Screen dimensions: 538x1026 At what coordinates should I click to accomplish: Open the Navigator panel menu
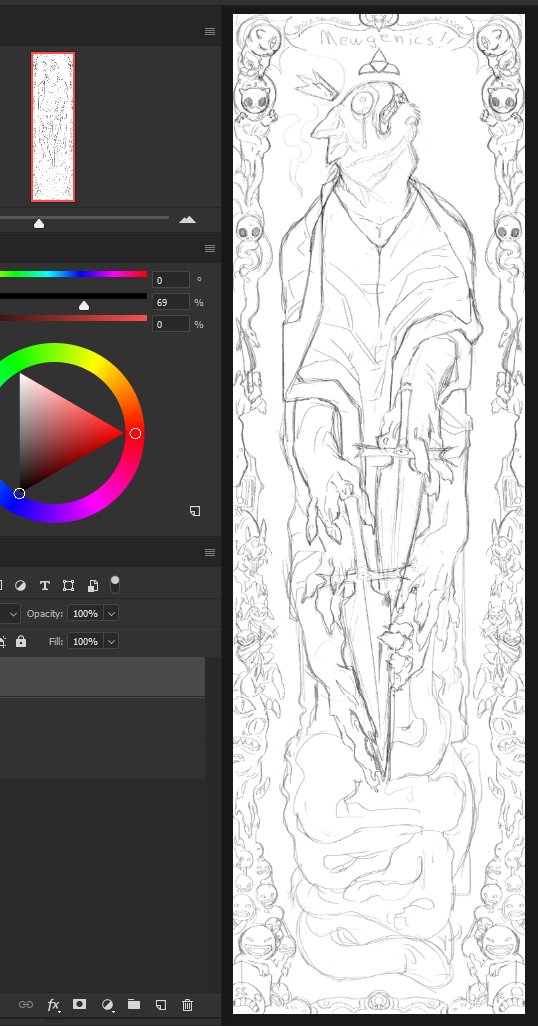click(209, 31)
